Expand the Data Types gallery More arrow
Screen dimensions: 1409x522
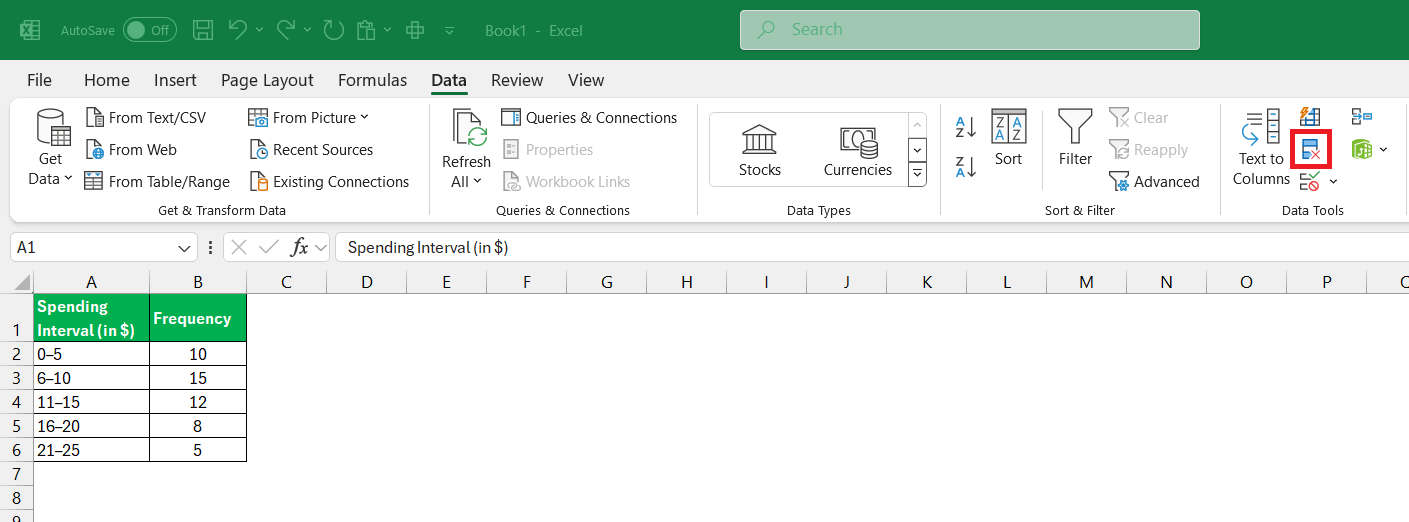pyautogui.click(x=917, y=175)
